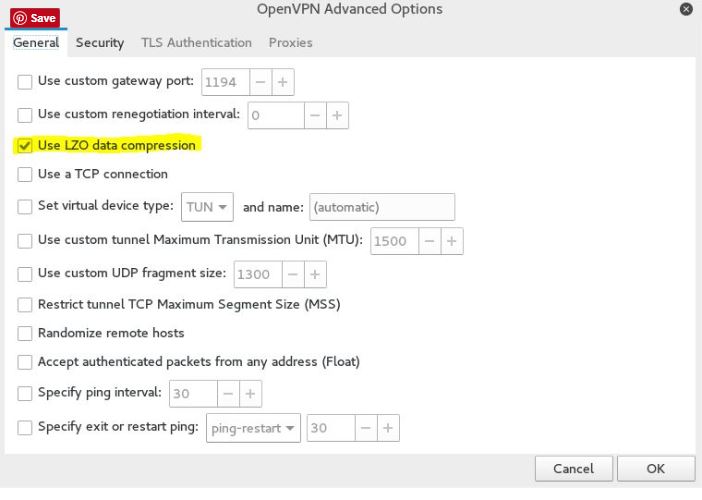Increase tunnel MTU with plus button
The width and height of the screenshot is (702, 500).
(x=452, y=241)
